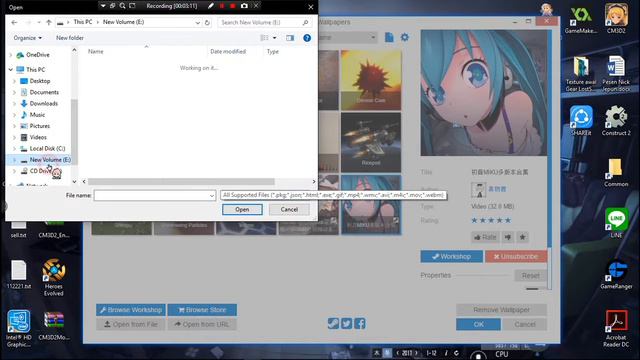Open the view options dropdown arrow
Screen dimensions: 640x360
(x=274, y=38)
